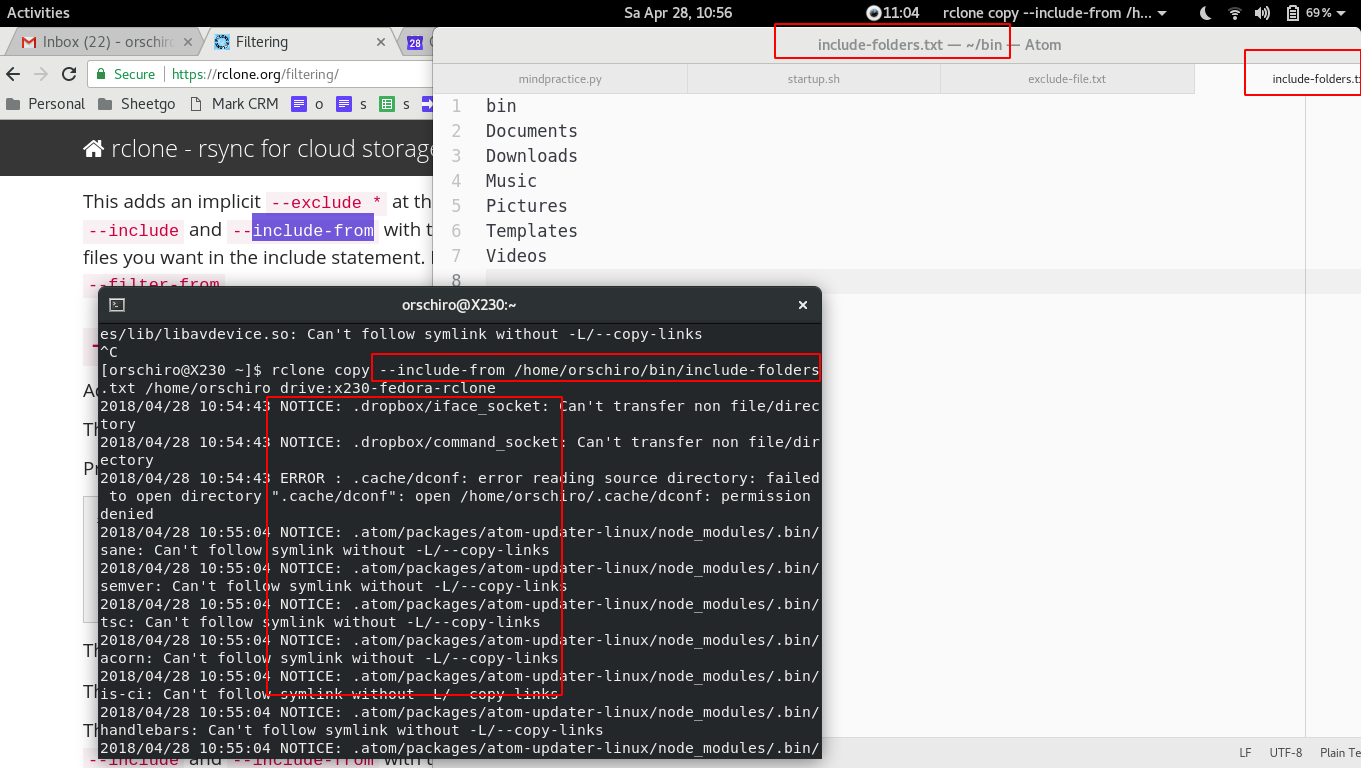
Task: Open the clock and calendar dropdown
Action: point(677,13)
